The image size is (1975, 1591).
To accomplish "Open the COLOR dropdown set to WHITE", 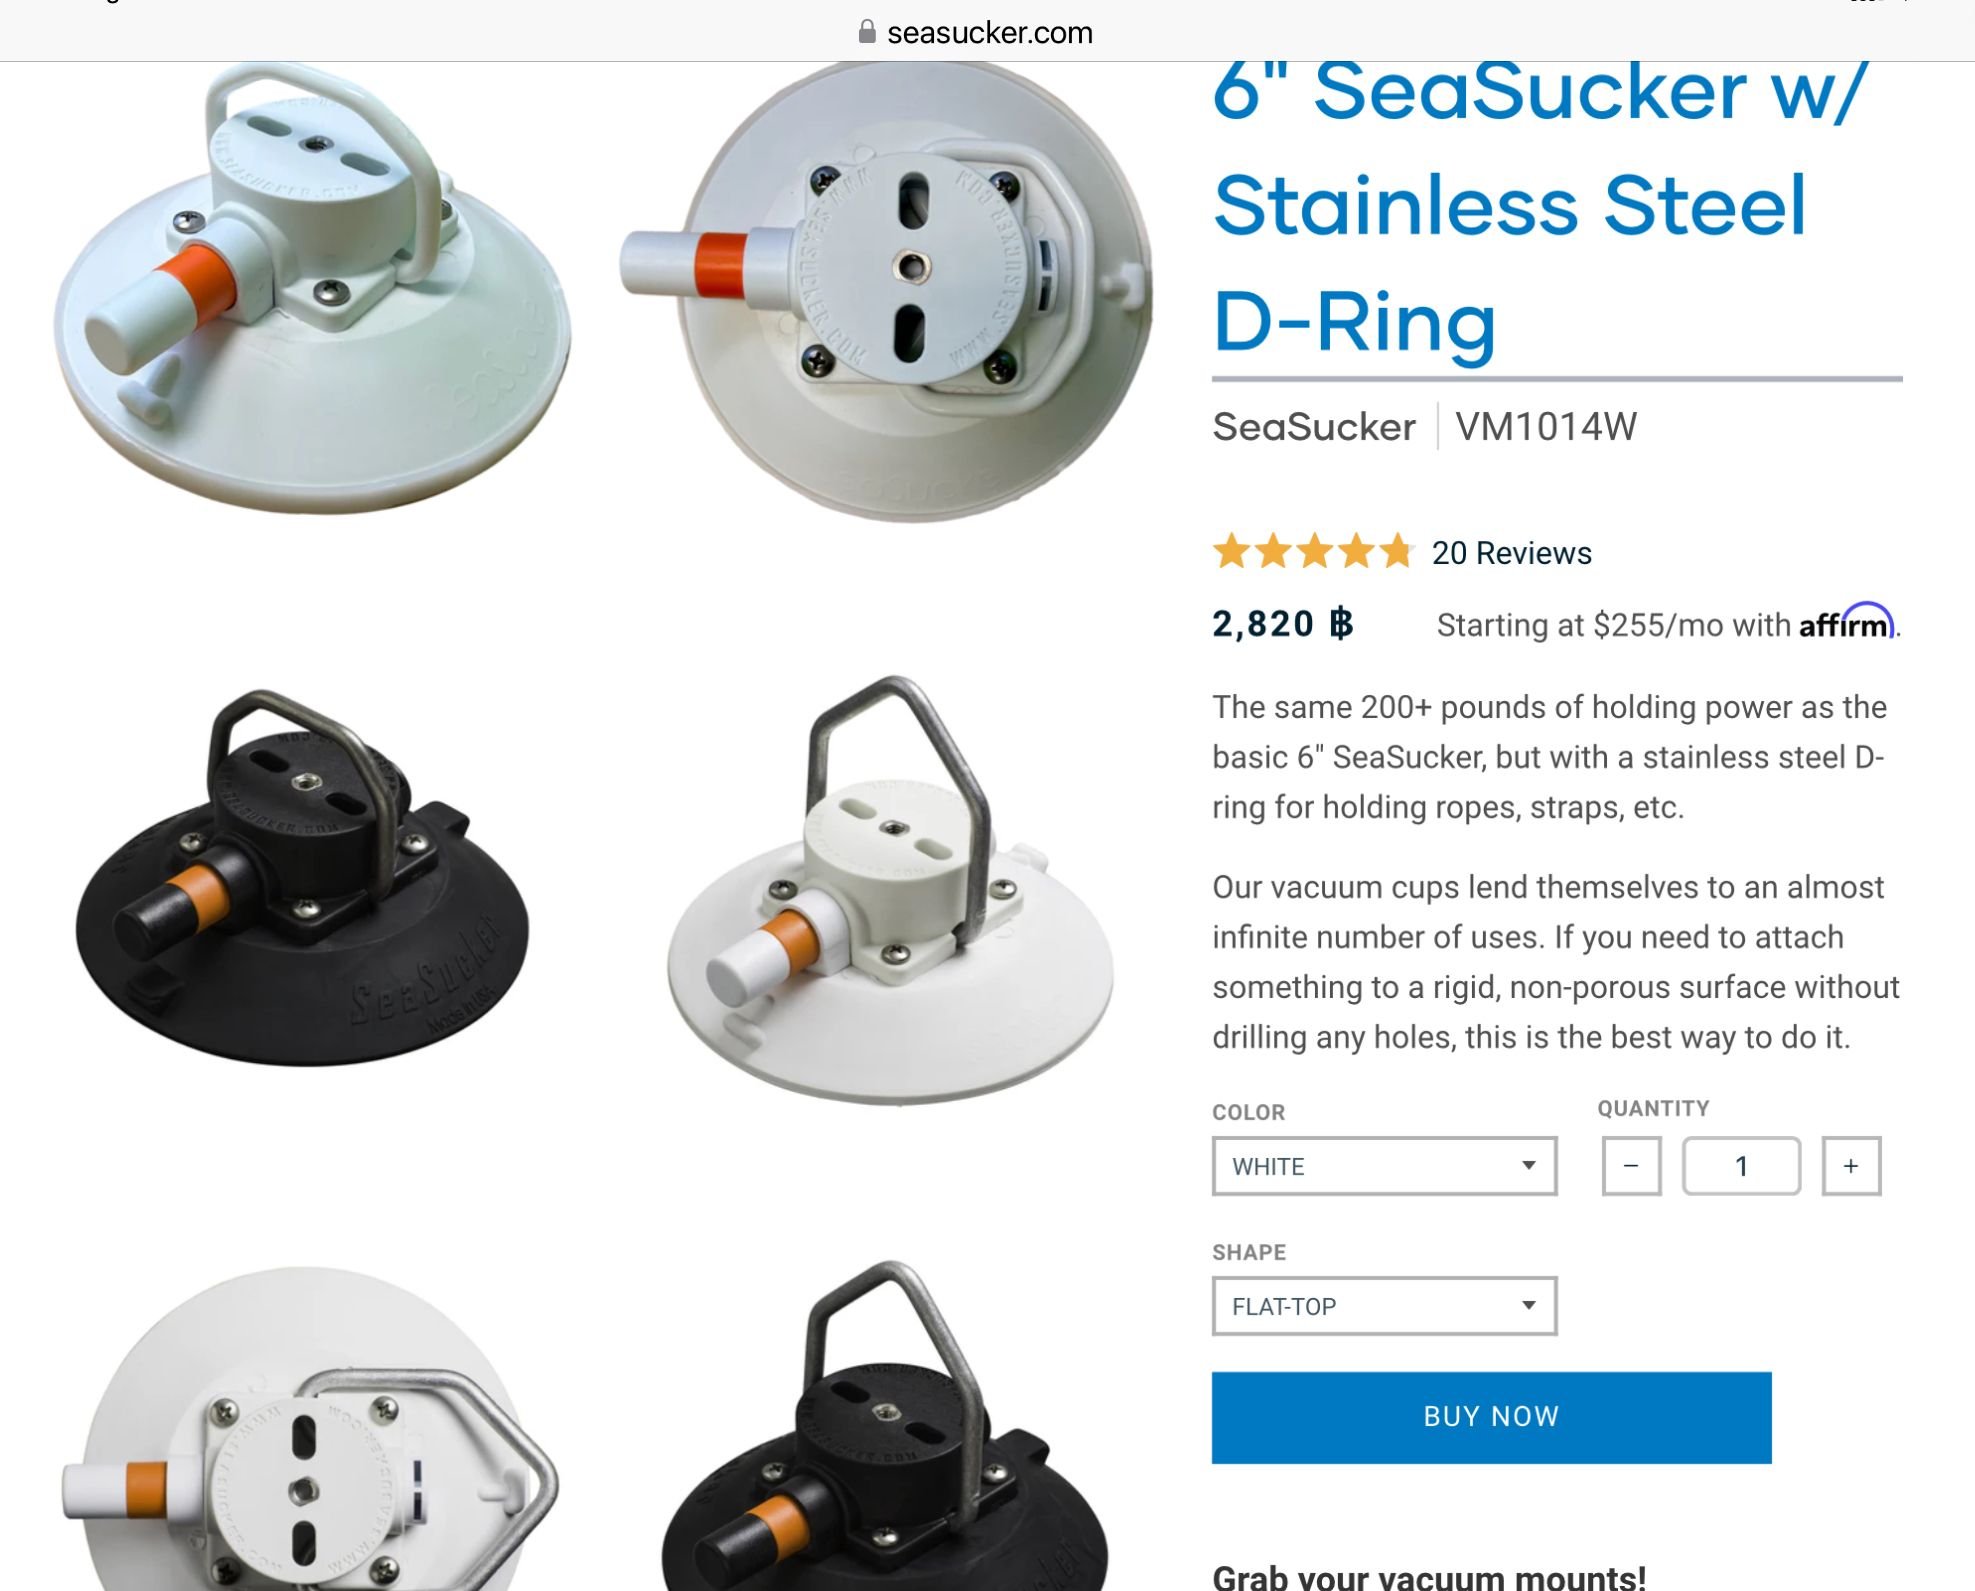I will pyautogui.click(x=1384, y=1166).
